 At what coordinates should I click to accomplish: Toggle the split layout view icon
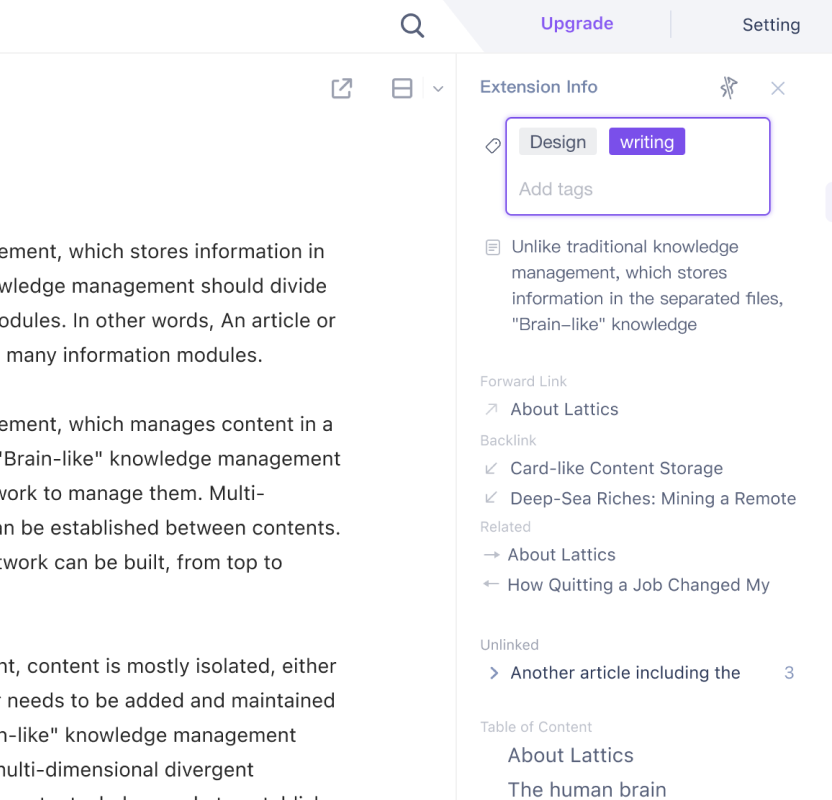pyautogui.click(x=402, y=88)
